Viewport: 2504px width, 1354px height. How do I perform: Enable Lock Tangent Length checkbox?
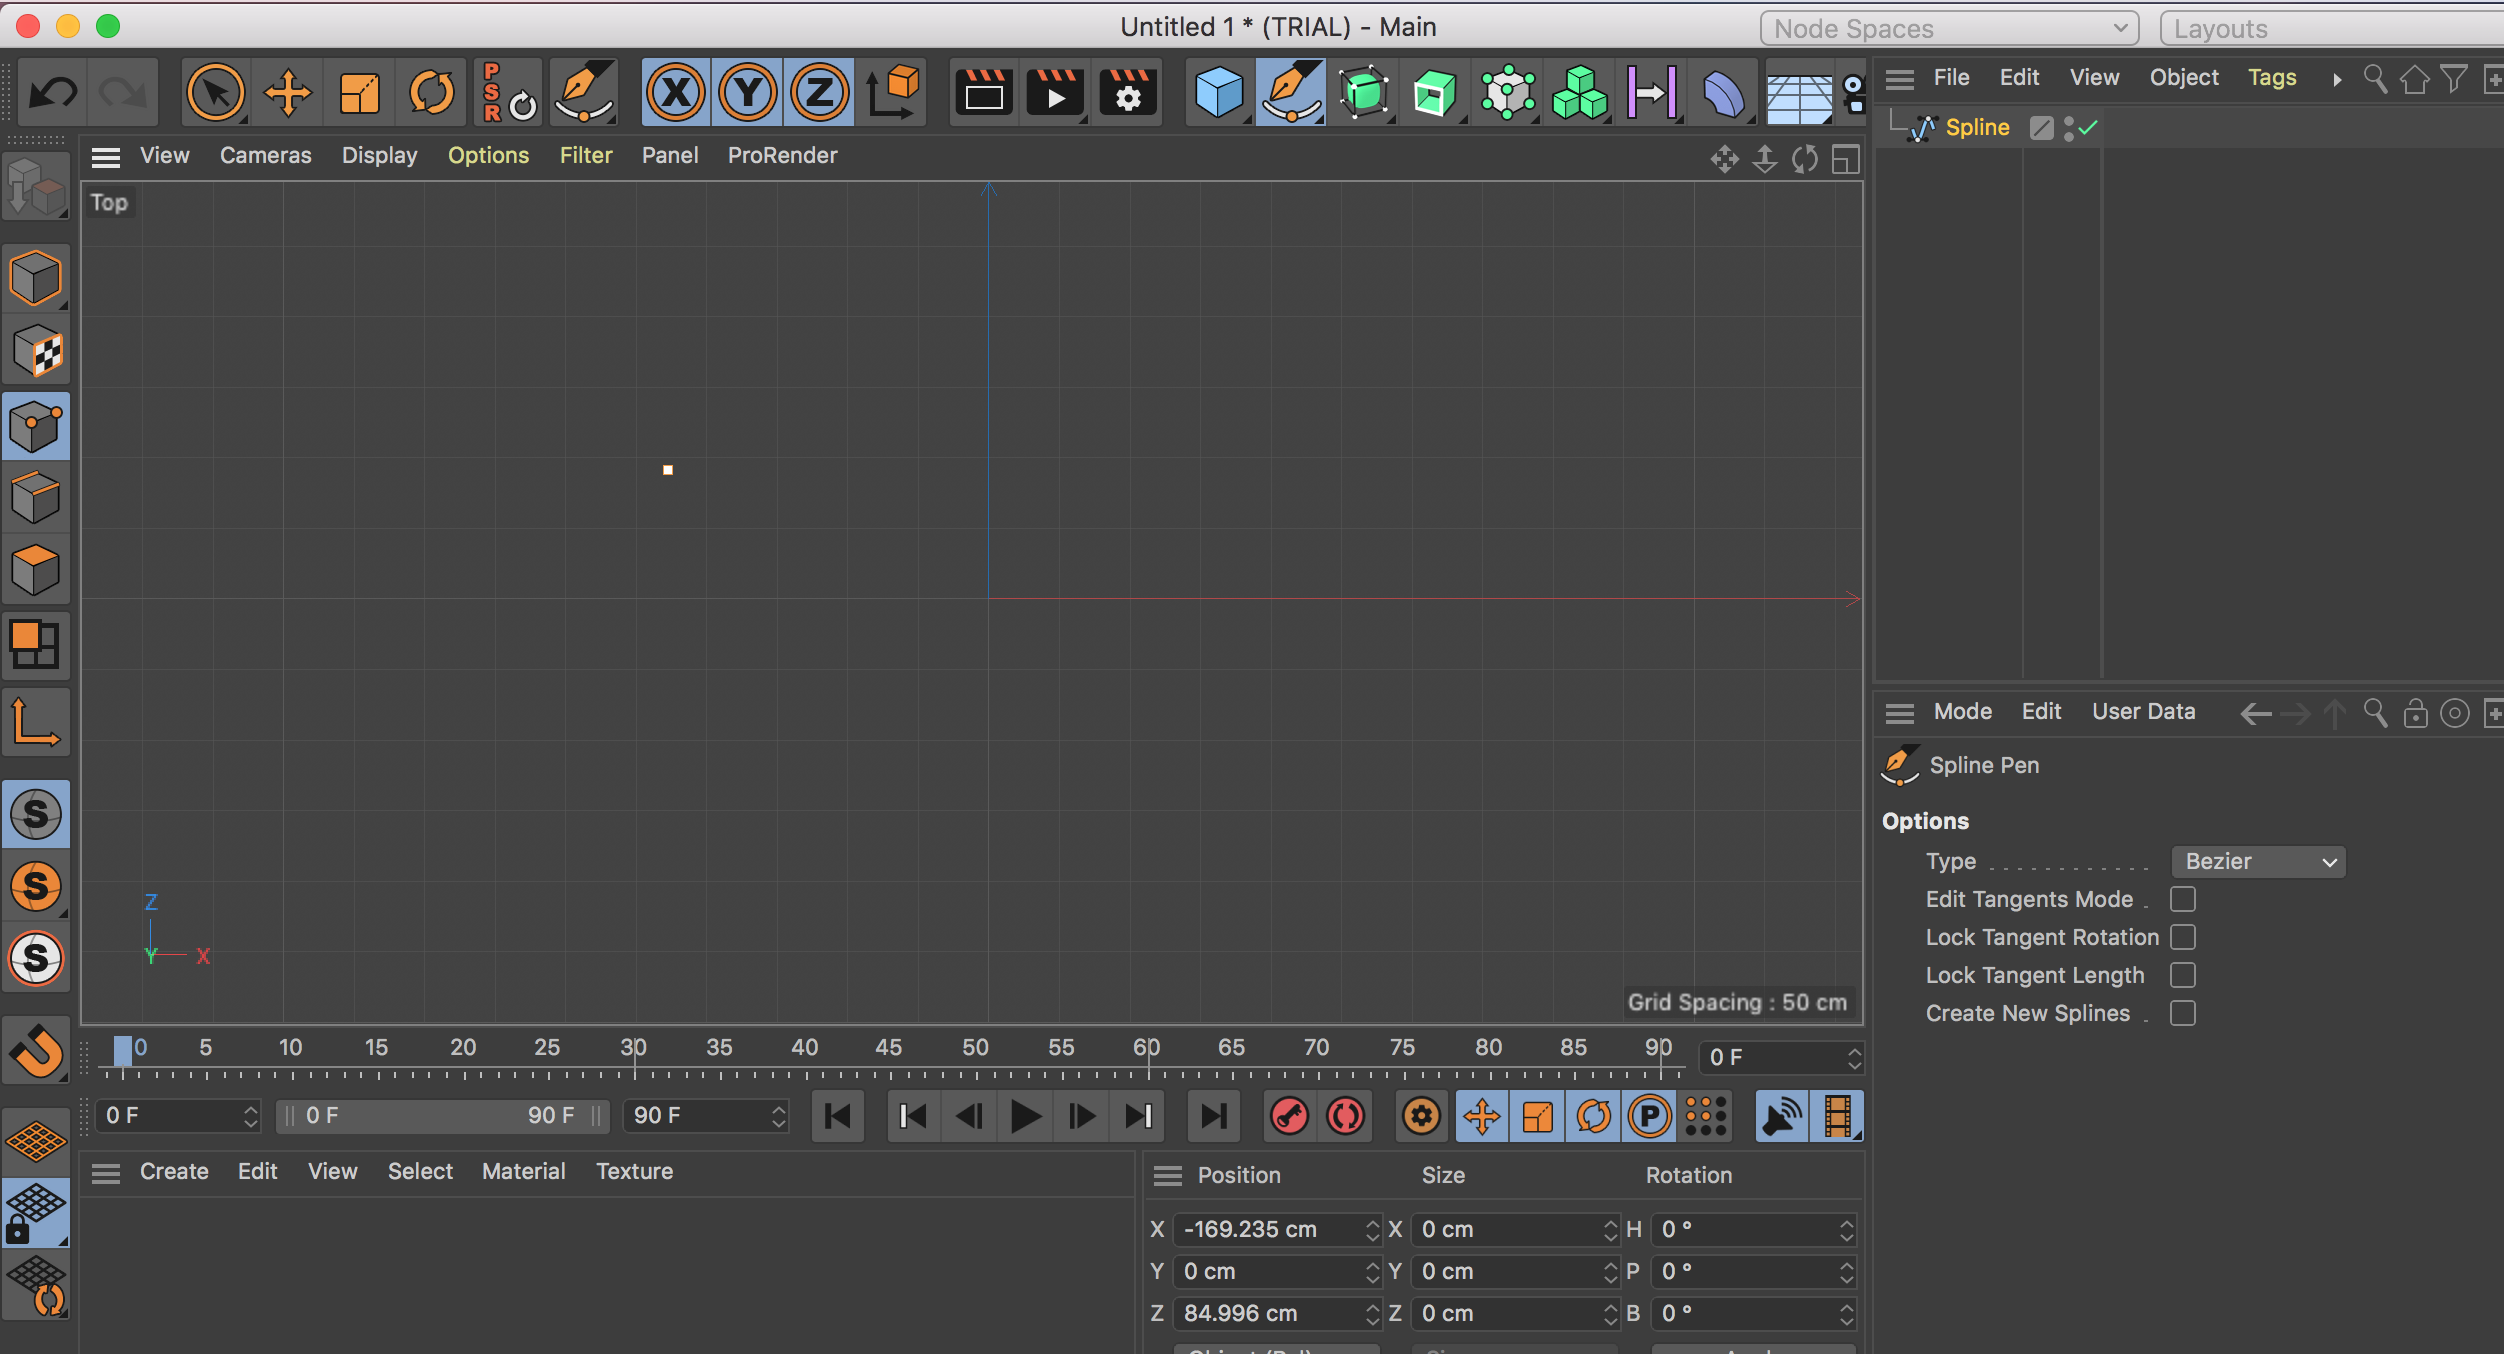pos(2183,975)
